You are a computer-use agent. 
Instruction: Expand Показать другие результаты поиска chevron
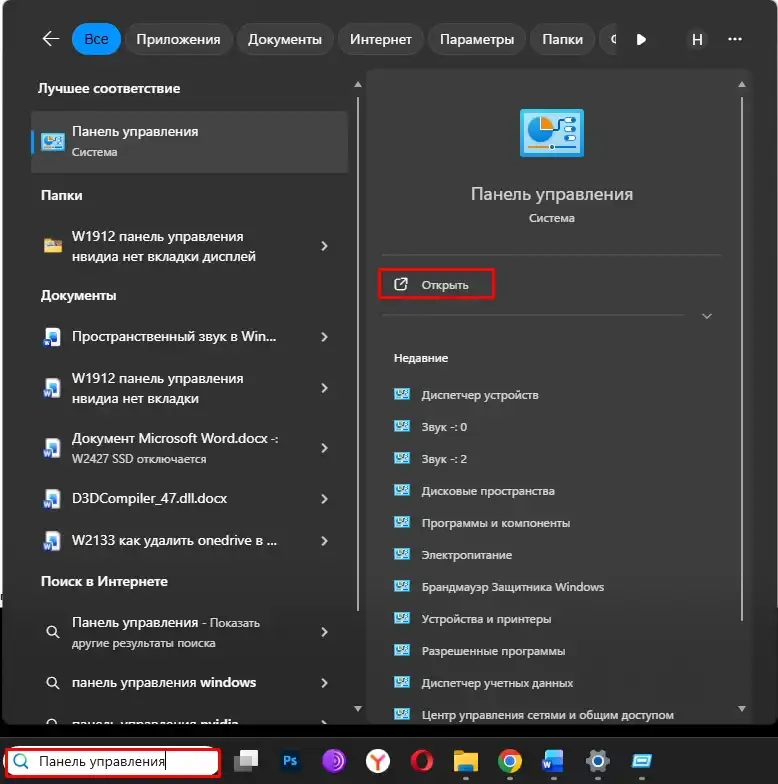tap(324, 632)
